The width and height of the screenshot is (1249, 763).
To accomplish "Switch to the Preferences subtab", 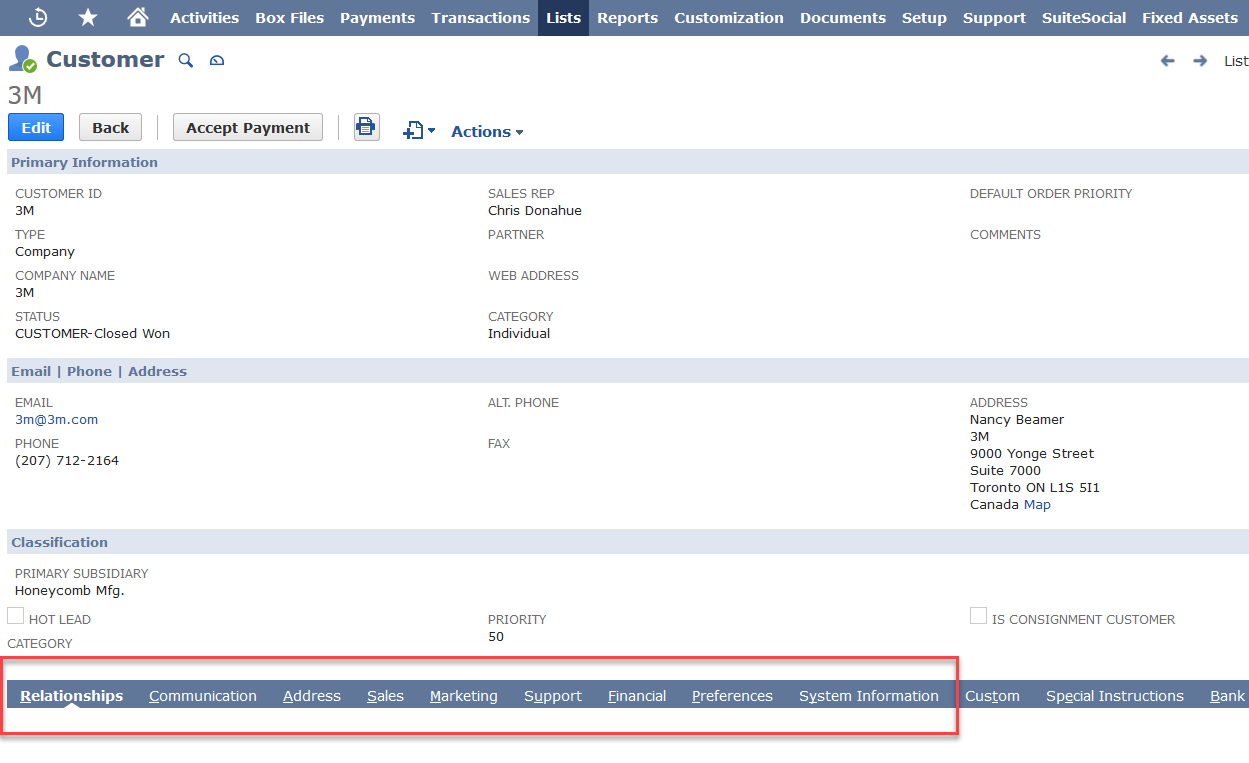I will click(x=732, y=696).
